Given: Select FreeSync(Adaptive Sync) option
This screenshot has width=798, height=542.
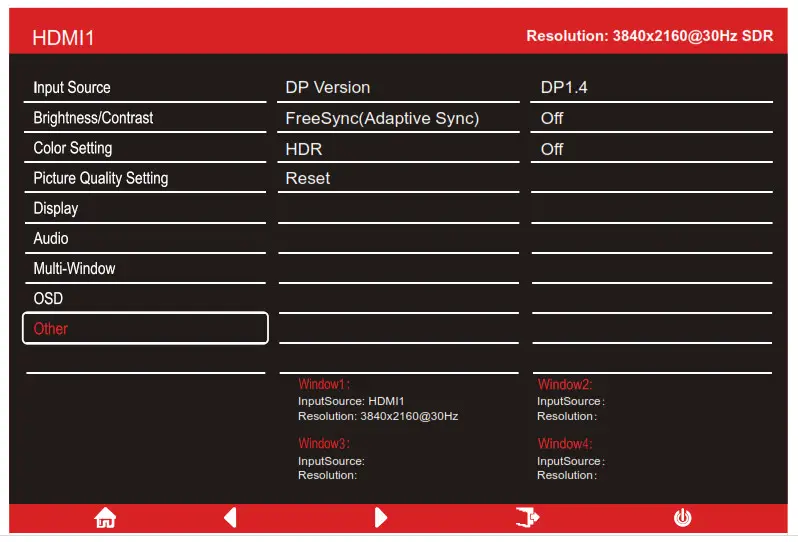Looking at the screenshot, I should (398, 118).
